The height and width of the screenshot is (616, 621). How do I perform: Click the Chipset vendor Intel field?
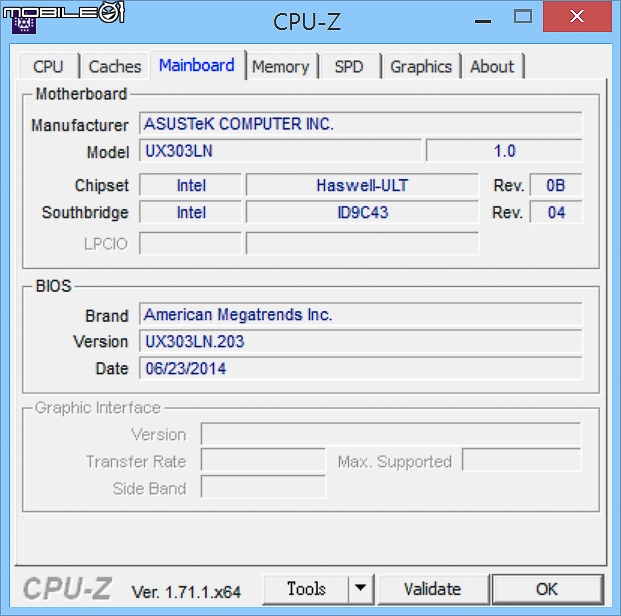(x=190, y=185)
